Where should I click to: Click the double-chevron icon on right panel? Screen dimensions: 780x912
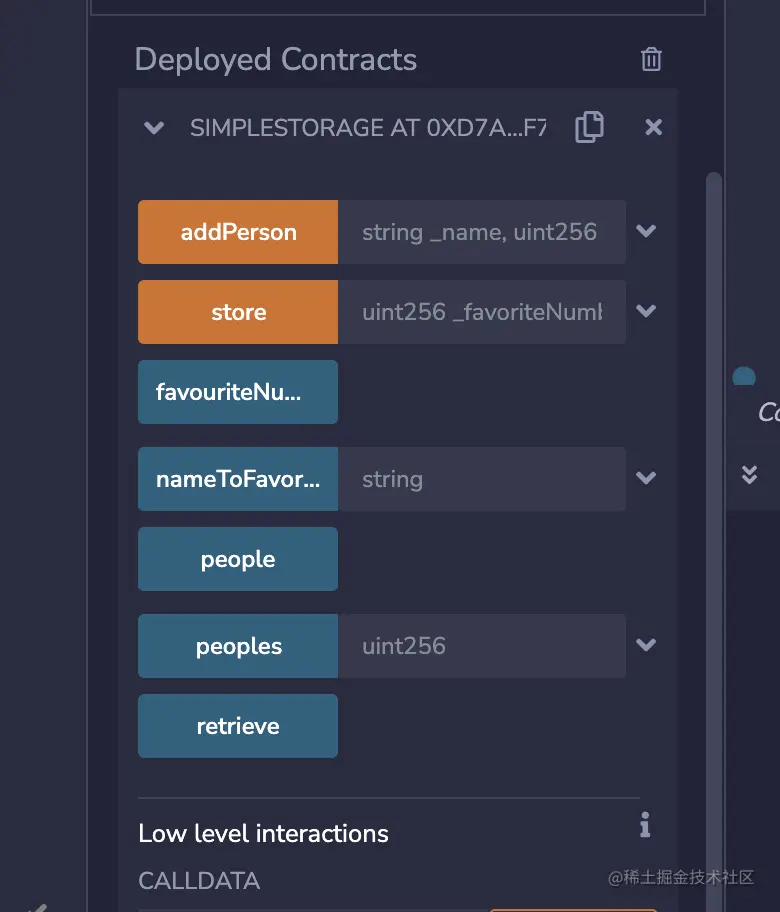tap(749, 474)
